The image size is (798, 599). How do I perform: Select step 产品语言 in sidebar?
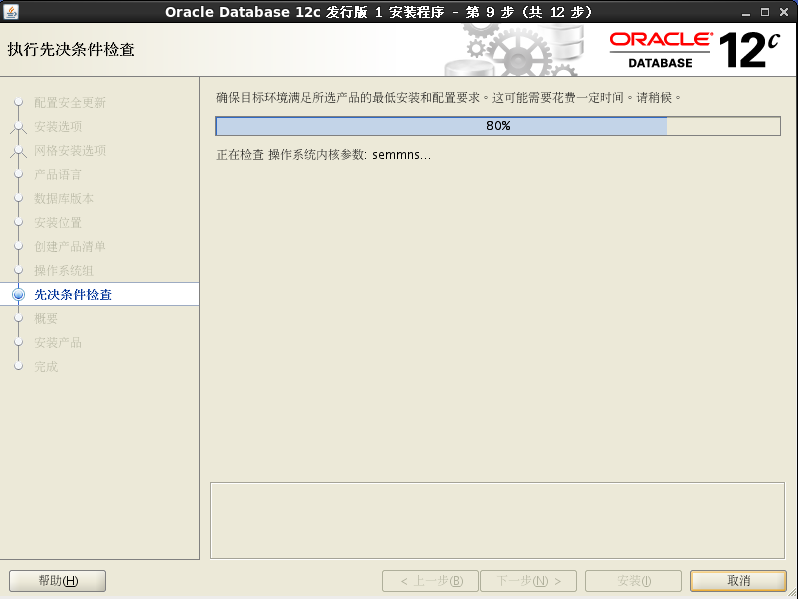[58, 175]
